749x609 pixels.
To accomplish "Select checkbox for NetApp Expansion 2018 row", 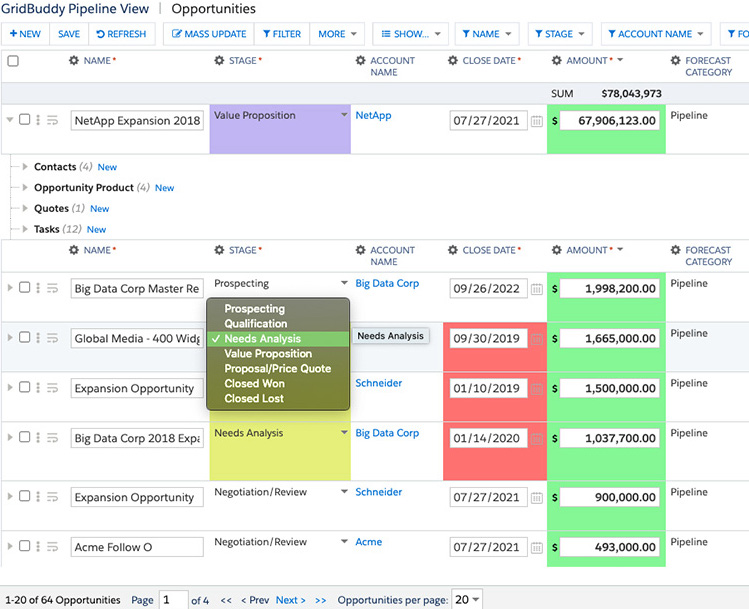I will [24, 119].
